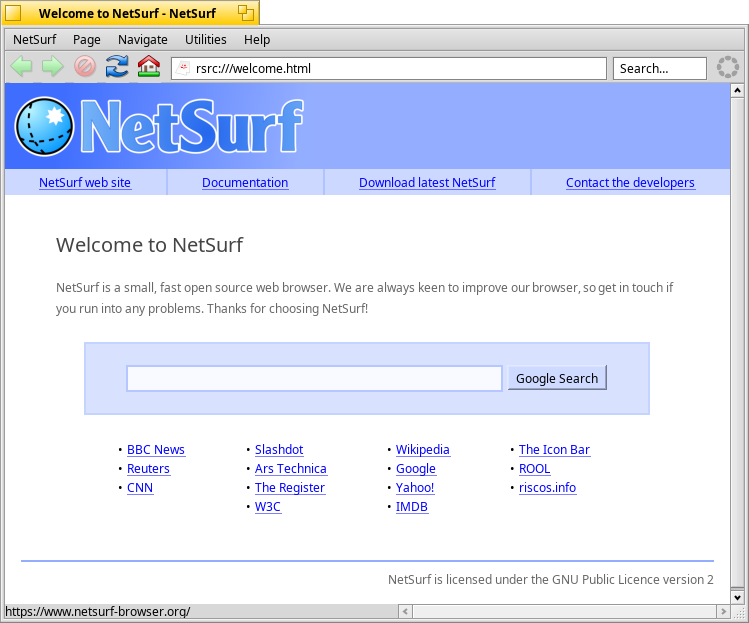Viewport: 749px width, 623px height.
Task: Open the Wikipedia link
Action: point(423,450)
